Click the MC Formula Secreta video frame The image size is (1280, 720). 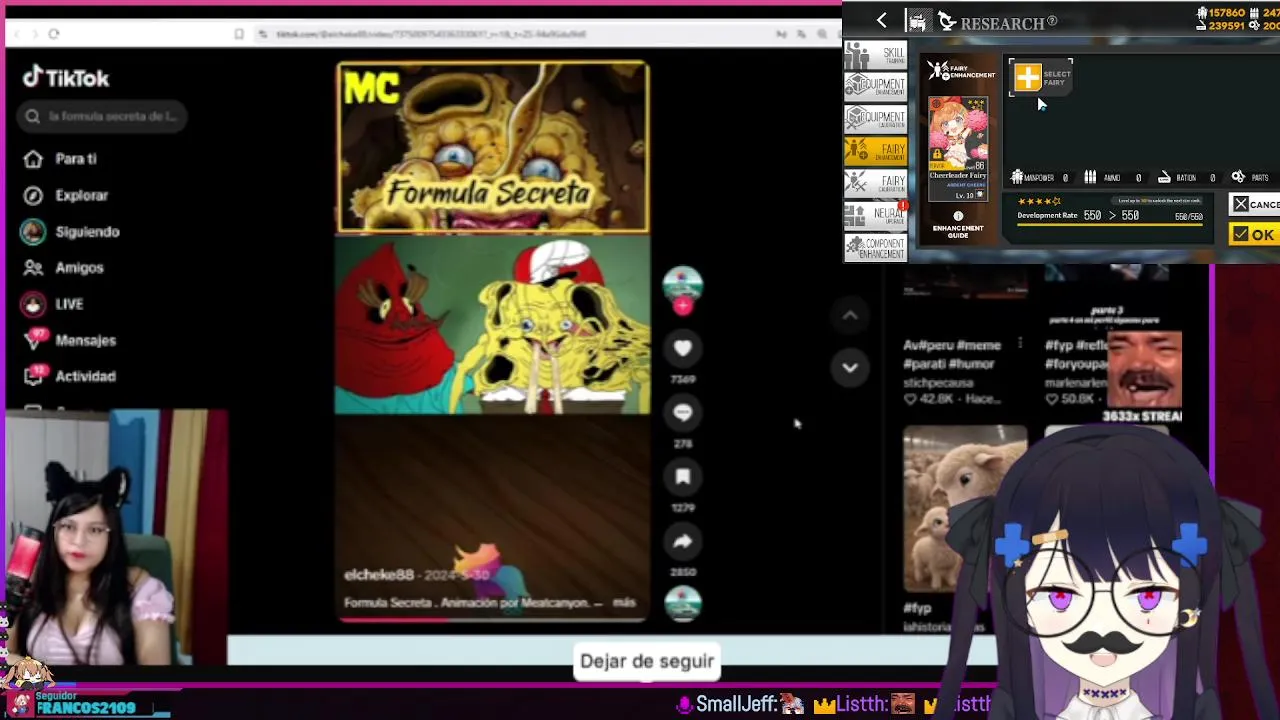tap(492, 147)
